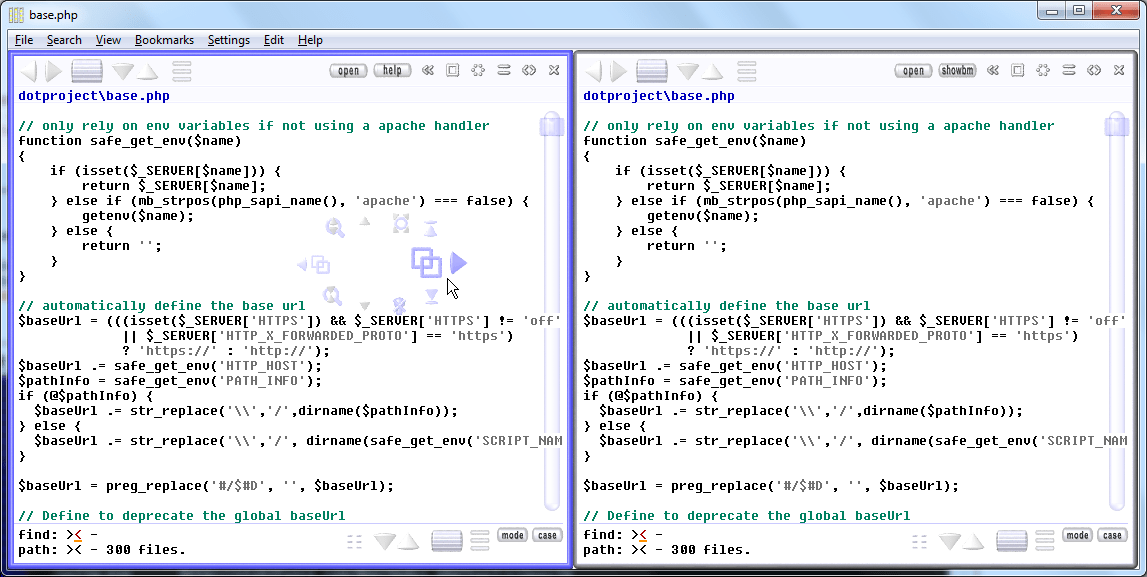Click the up cone icon in right pane toolbar
Viewport: 1147px width, 577px height.
[x=712, y=72]
